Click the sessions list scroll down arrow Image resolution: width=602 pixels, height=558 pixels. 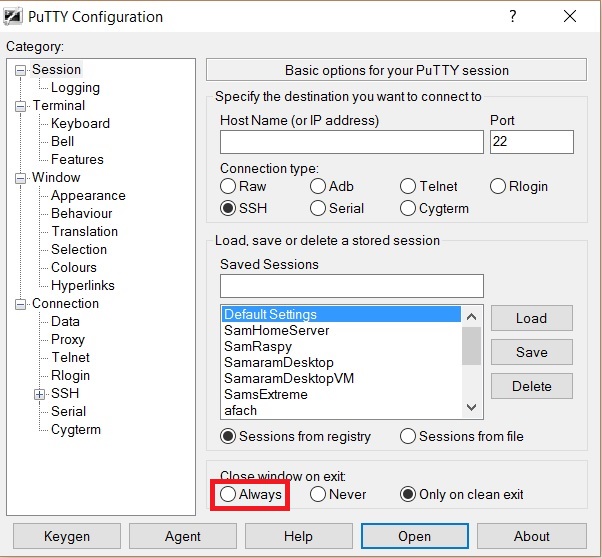pos(471,407)
